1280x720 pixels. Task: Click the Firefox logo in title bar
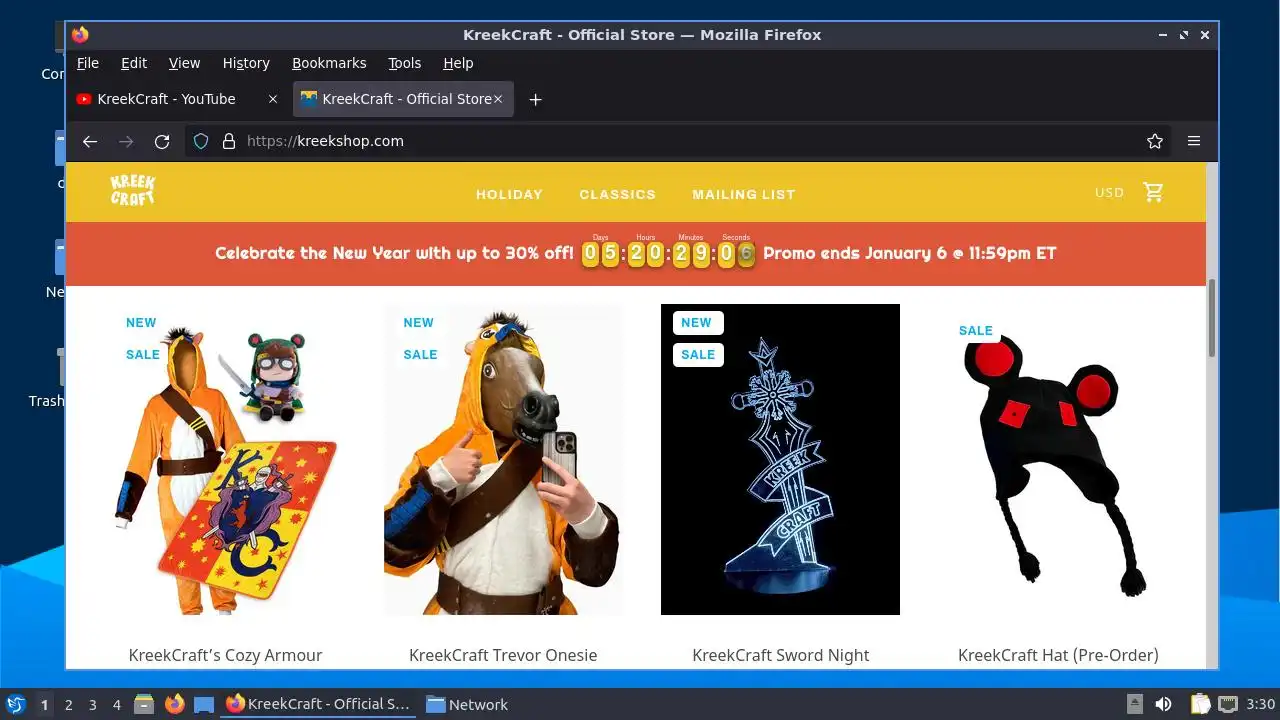[x=80, y=34]
